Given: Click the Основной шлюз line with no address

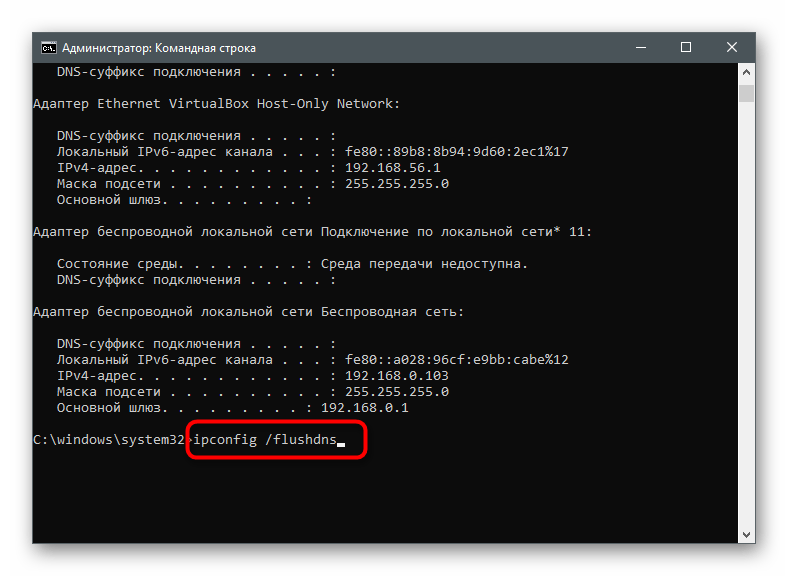Looking at the screenshot, I should coord(184,200).
